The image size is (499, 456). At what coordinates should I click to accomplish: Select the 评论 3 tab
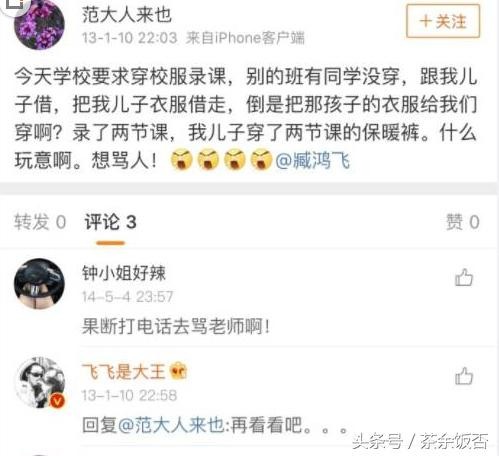[110, 222]
